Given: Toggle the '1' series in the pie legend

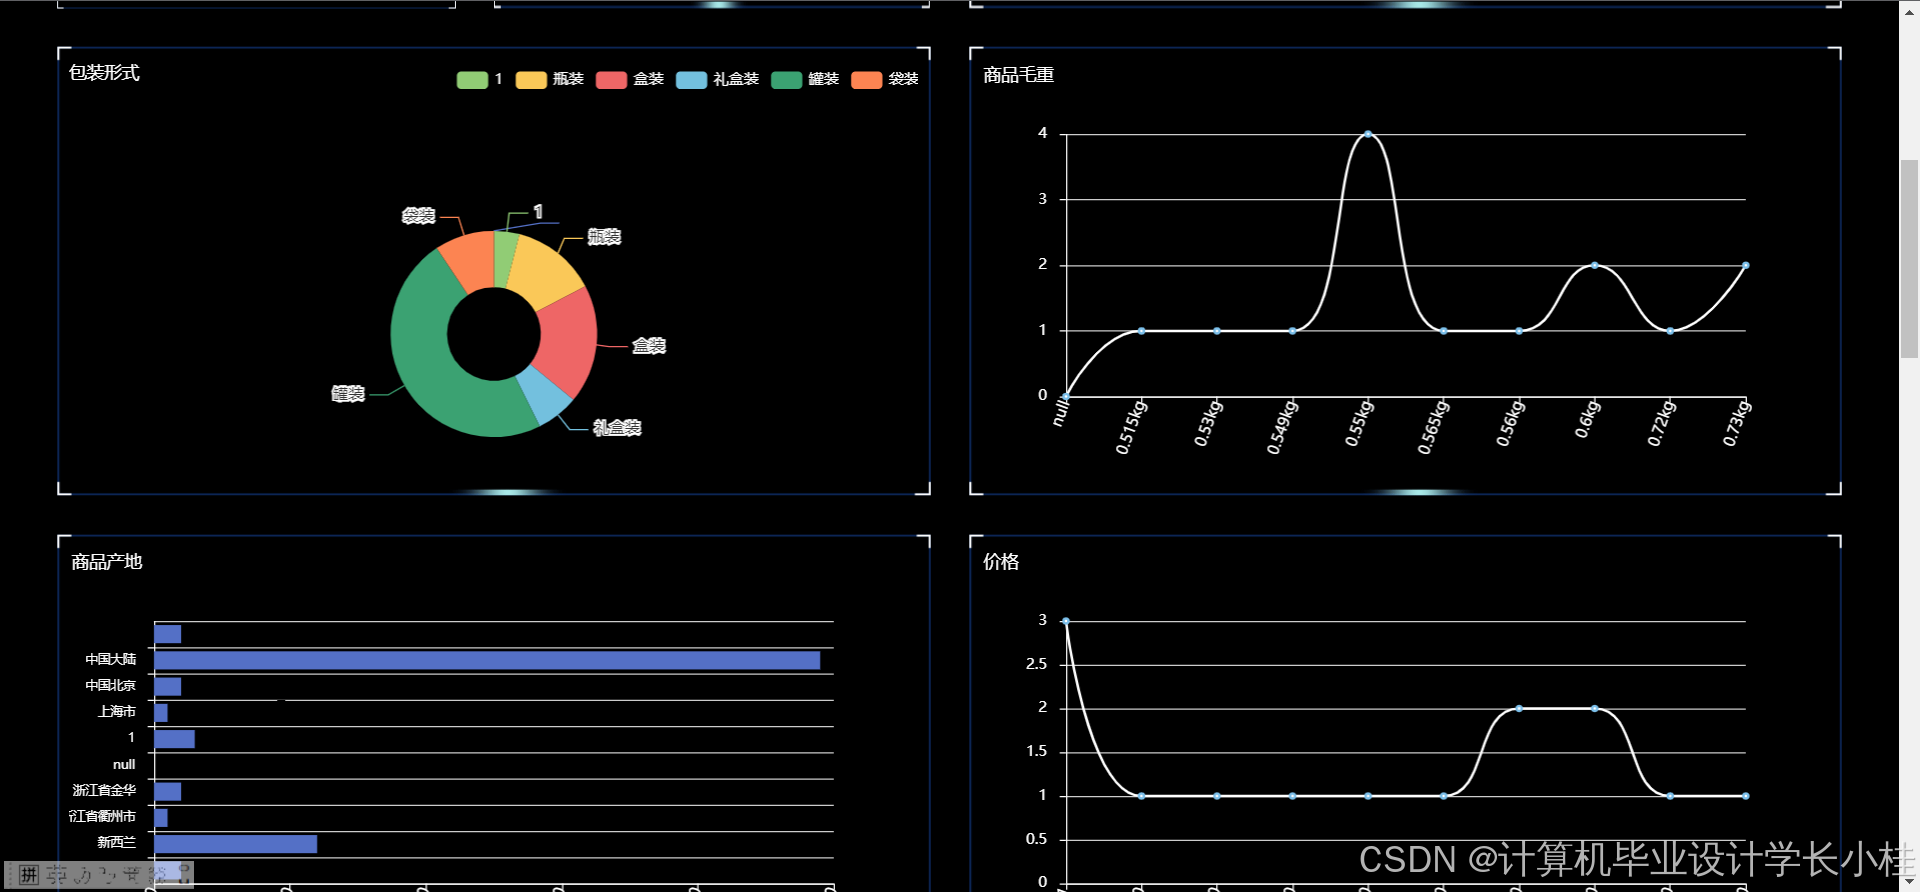Looking at the screenshot, I should pyautogui.click(x=480, y=79).
